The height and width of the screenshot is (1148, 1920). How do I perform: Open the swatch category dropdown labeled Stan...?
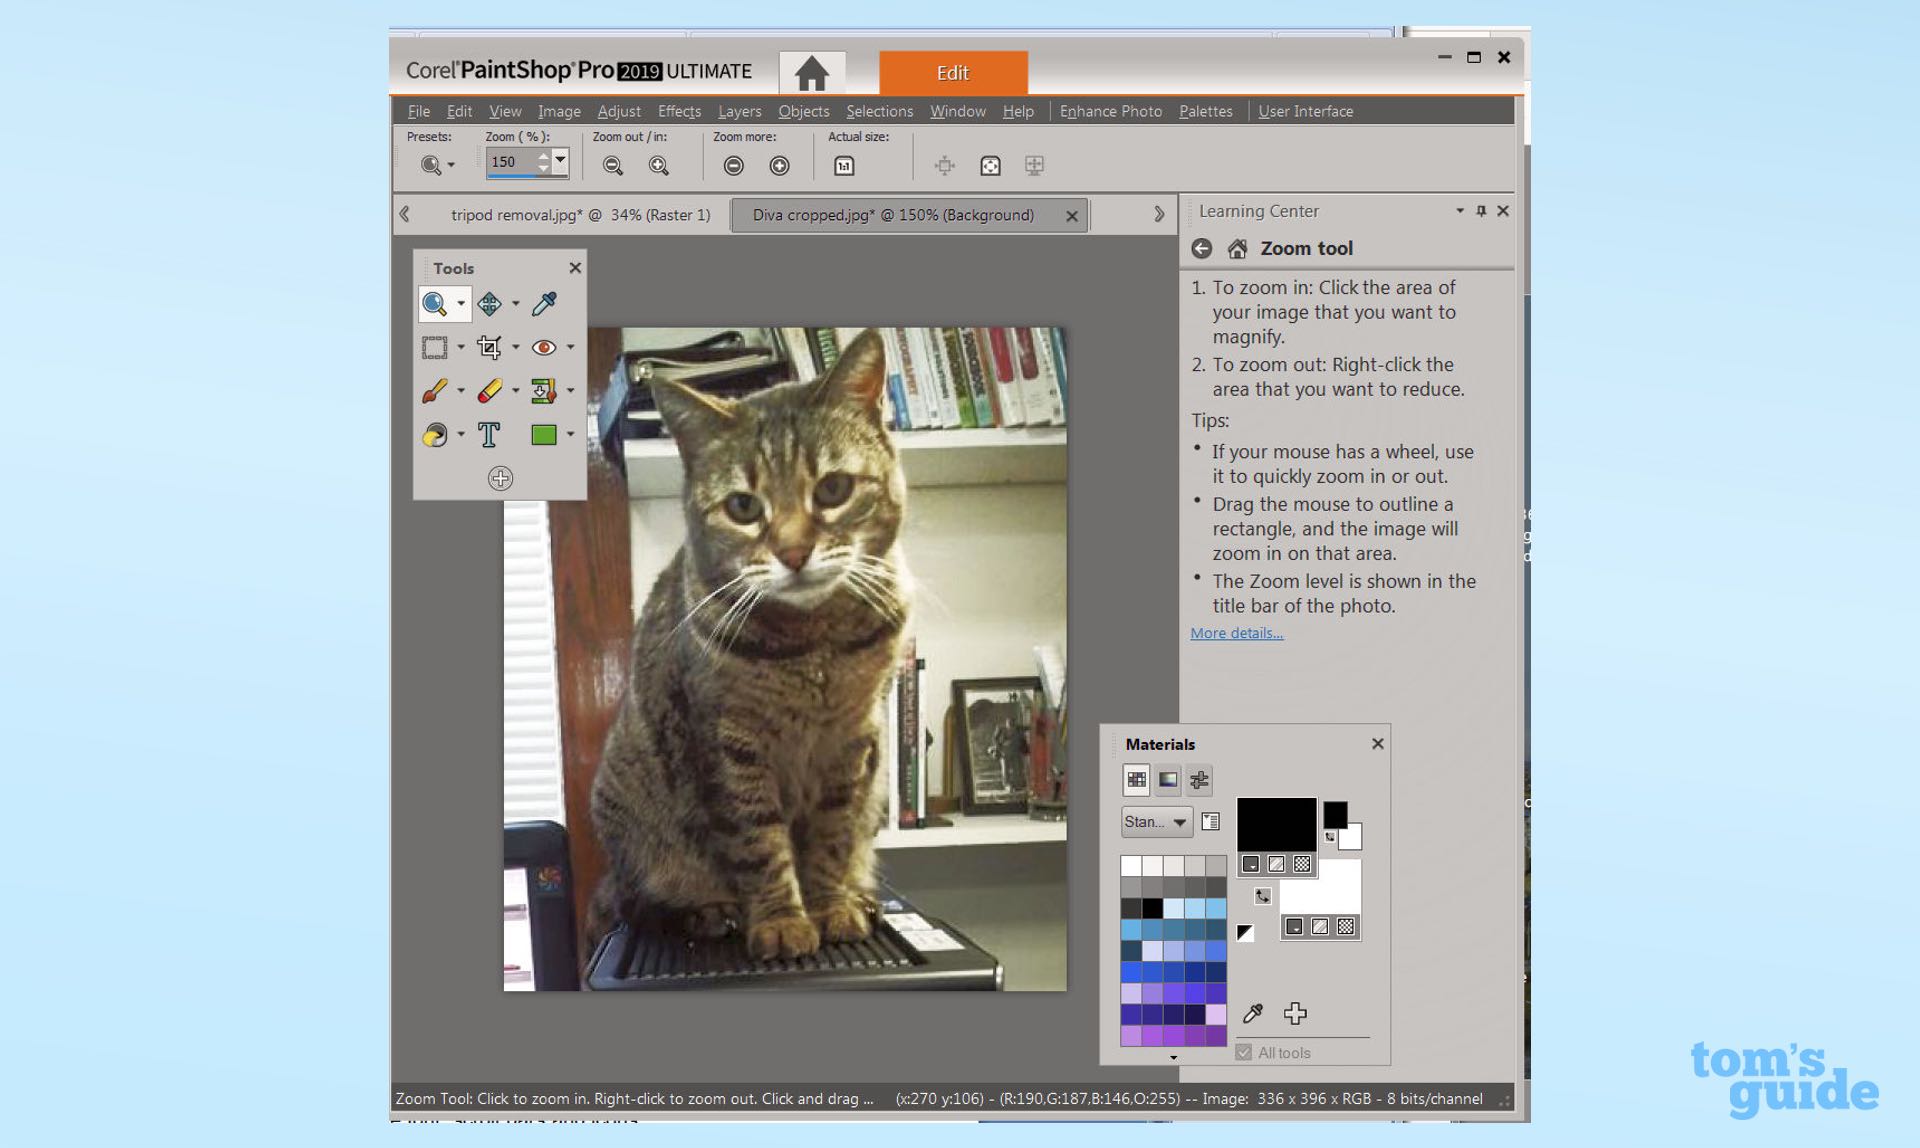click(1155, 821)
